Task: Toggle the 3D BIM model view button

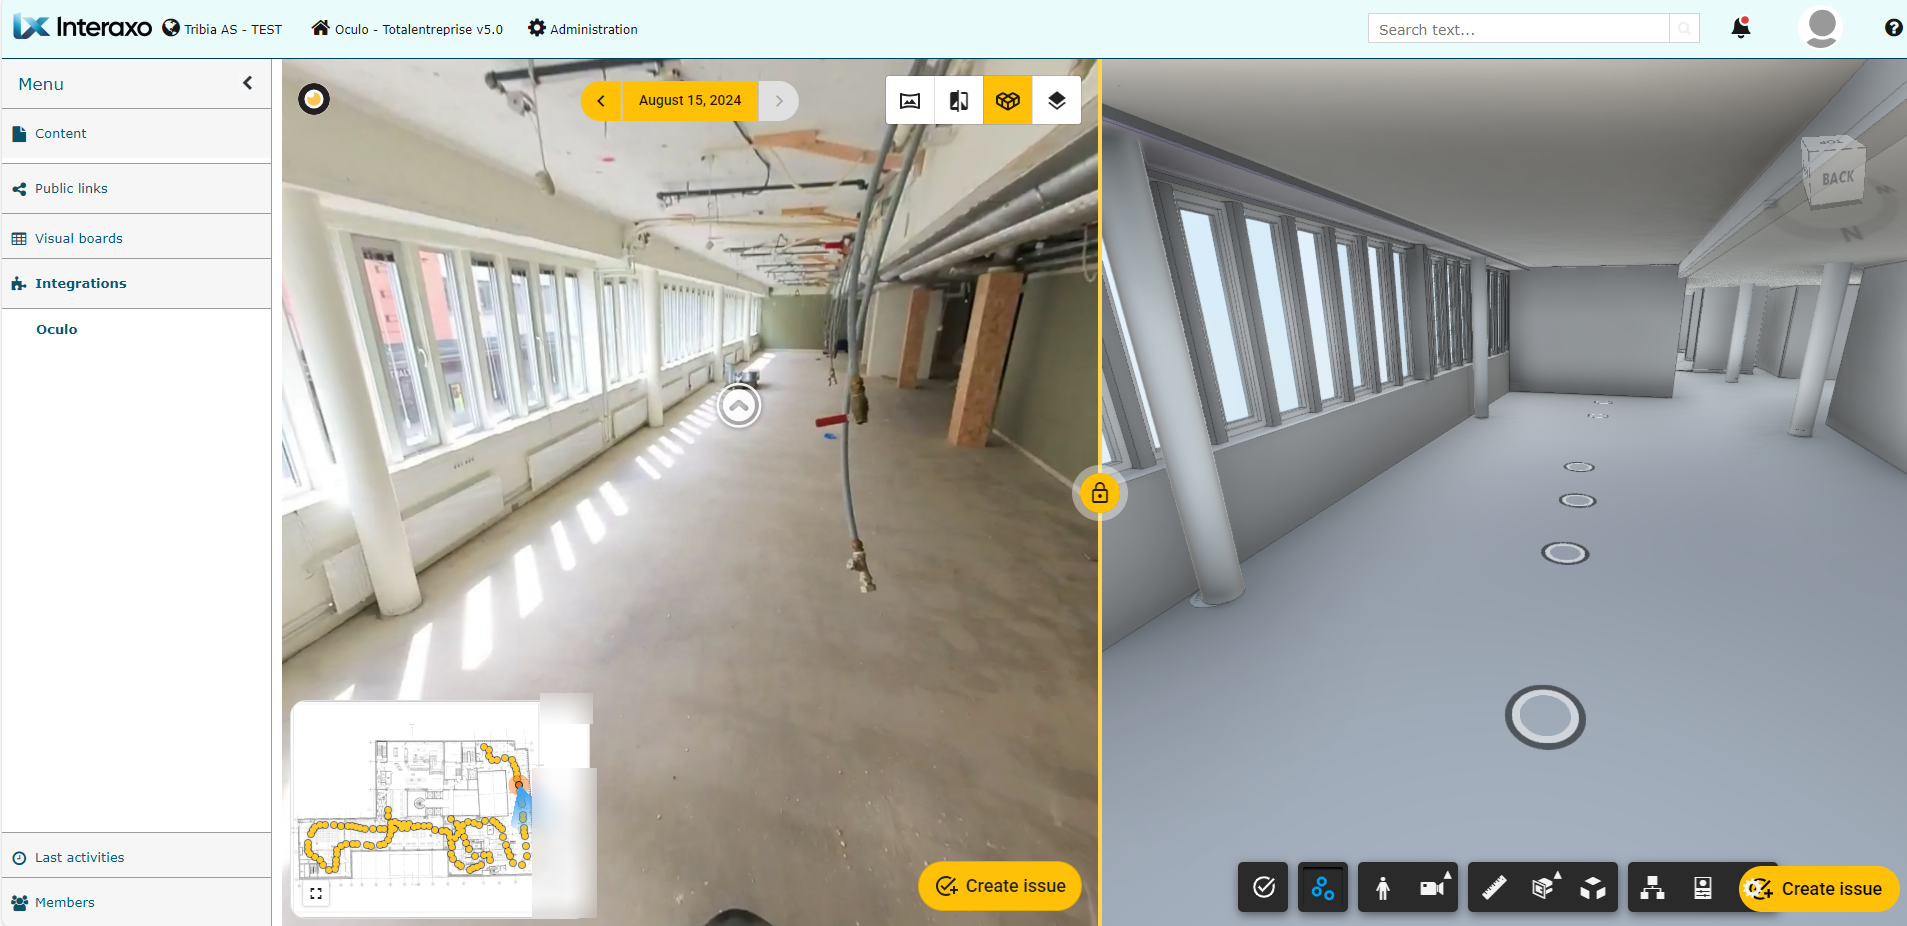Action: pyautogui.click(x=1008, y=101)
